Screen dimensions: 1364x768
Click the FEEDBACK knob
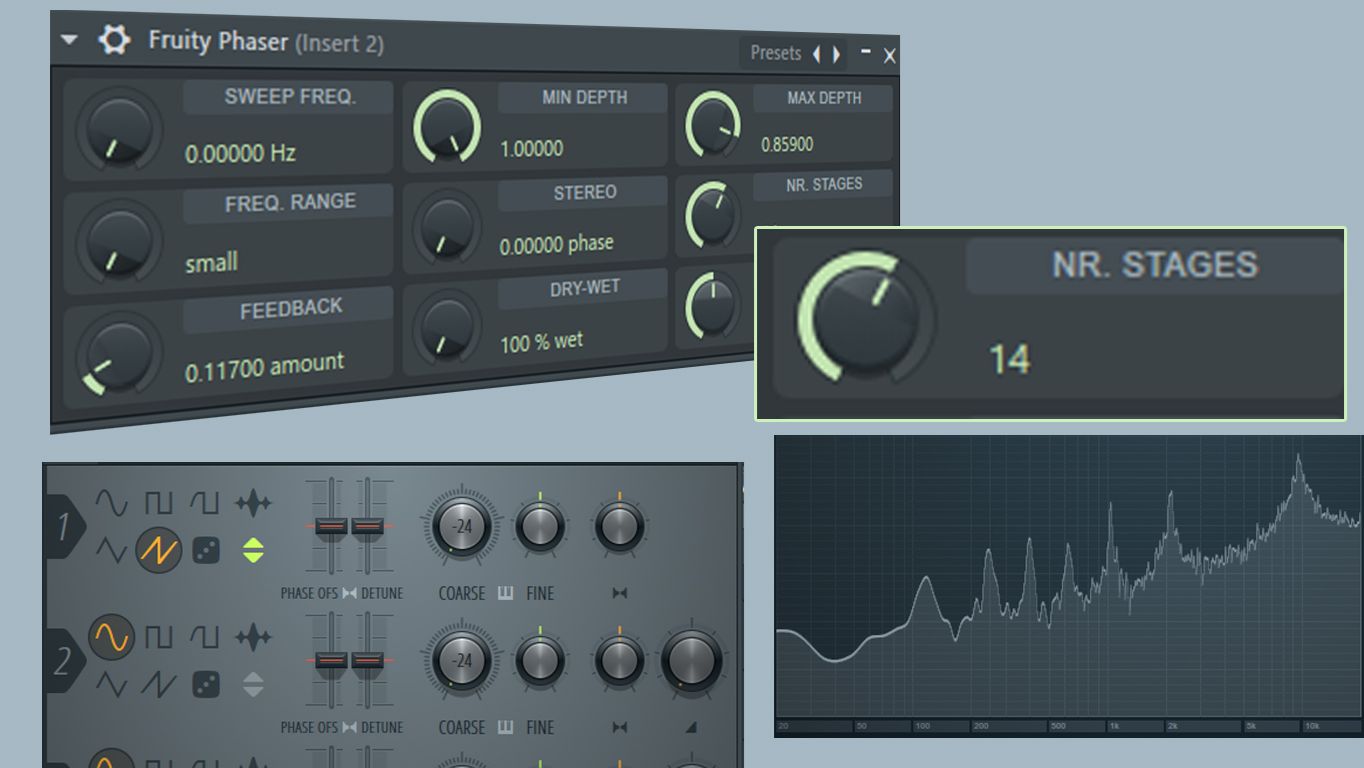point(119,354)
